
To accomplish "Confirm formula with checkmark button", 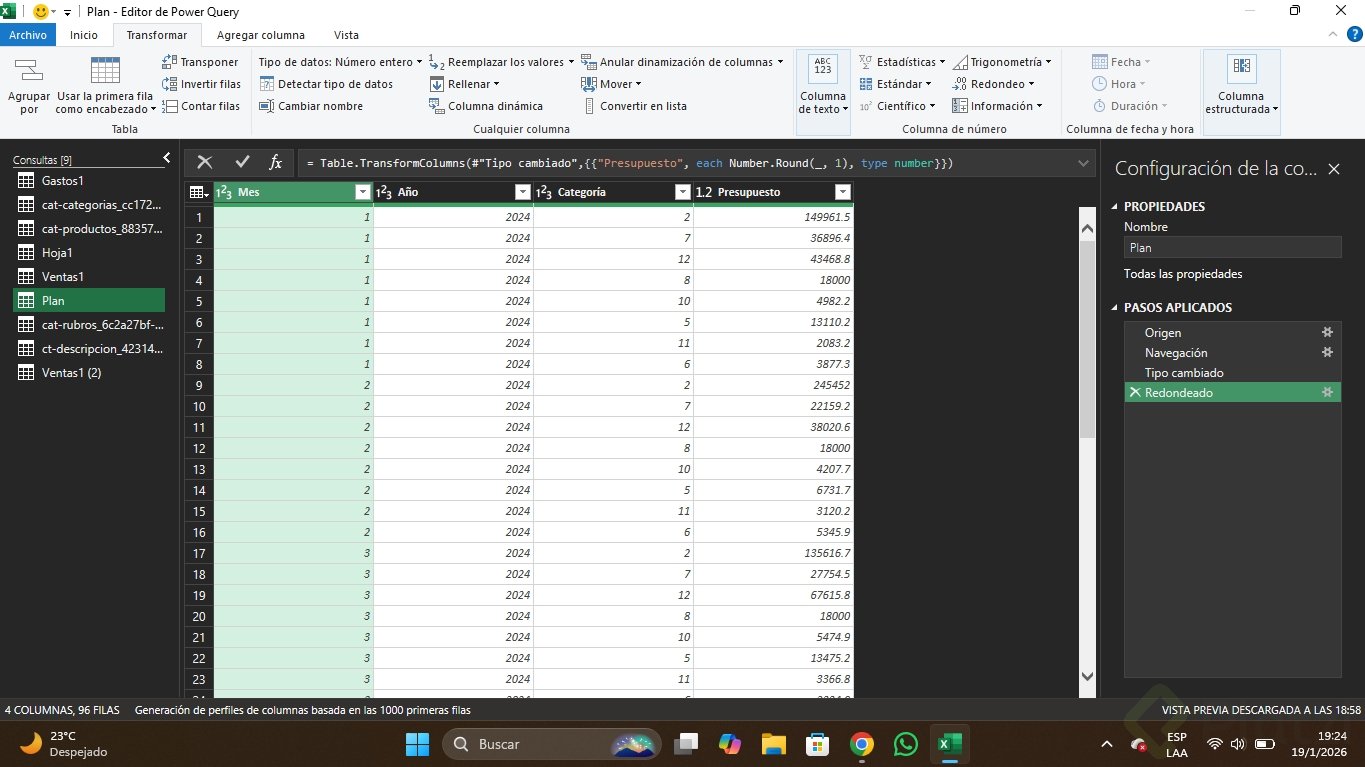I will tap(241, 162).
